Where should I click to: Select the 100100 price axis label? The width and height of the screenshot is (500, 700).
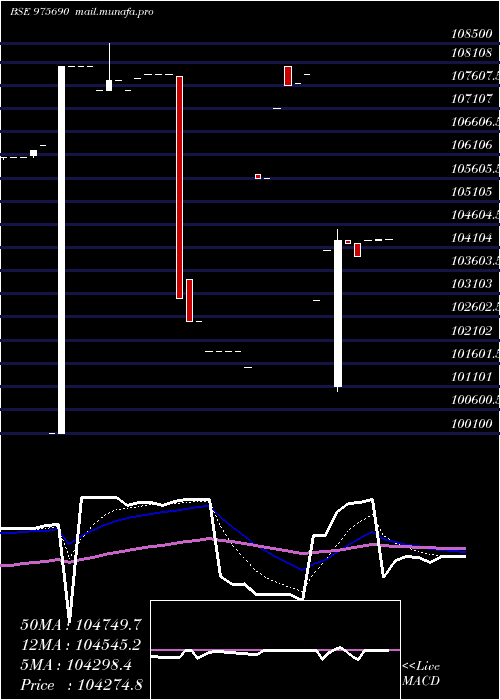pyautogui.click(x=473, y=424)
